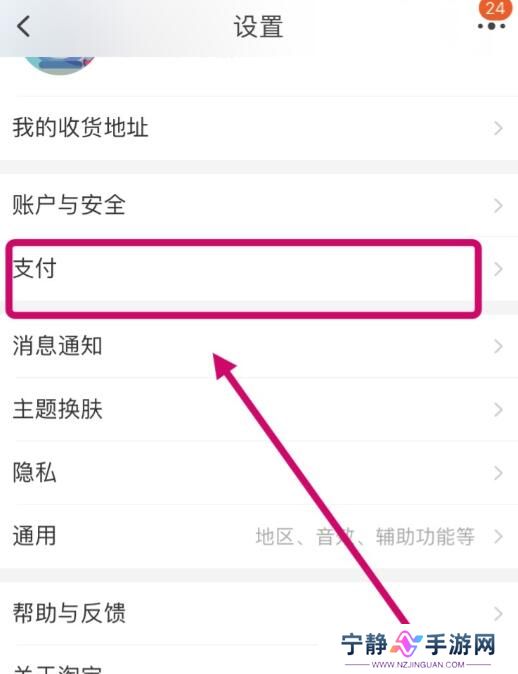Tap the chevron beside 账户与安全
The image size is (518, 674).
click(498, 205)
